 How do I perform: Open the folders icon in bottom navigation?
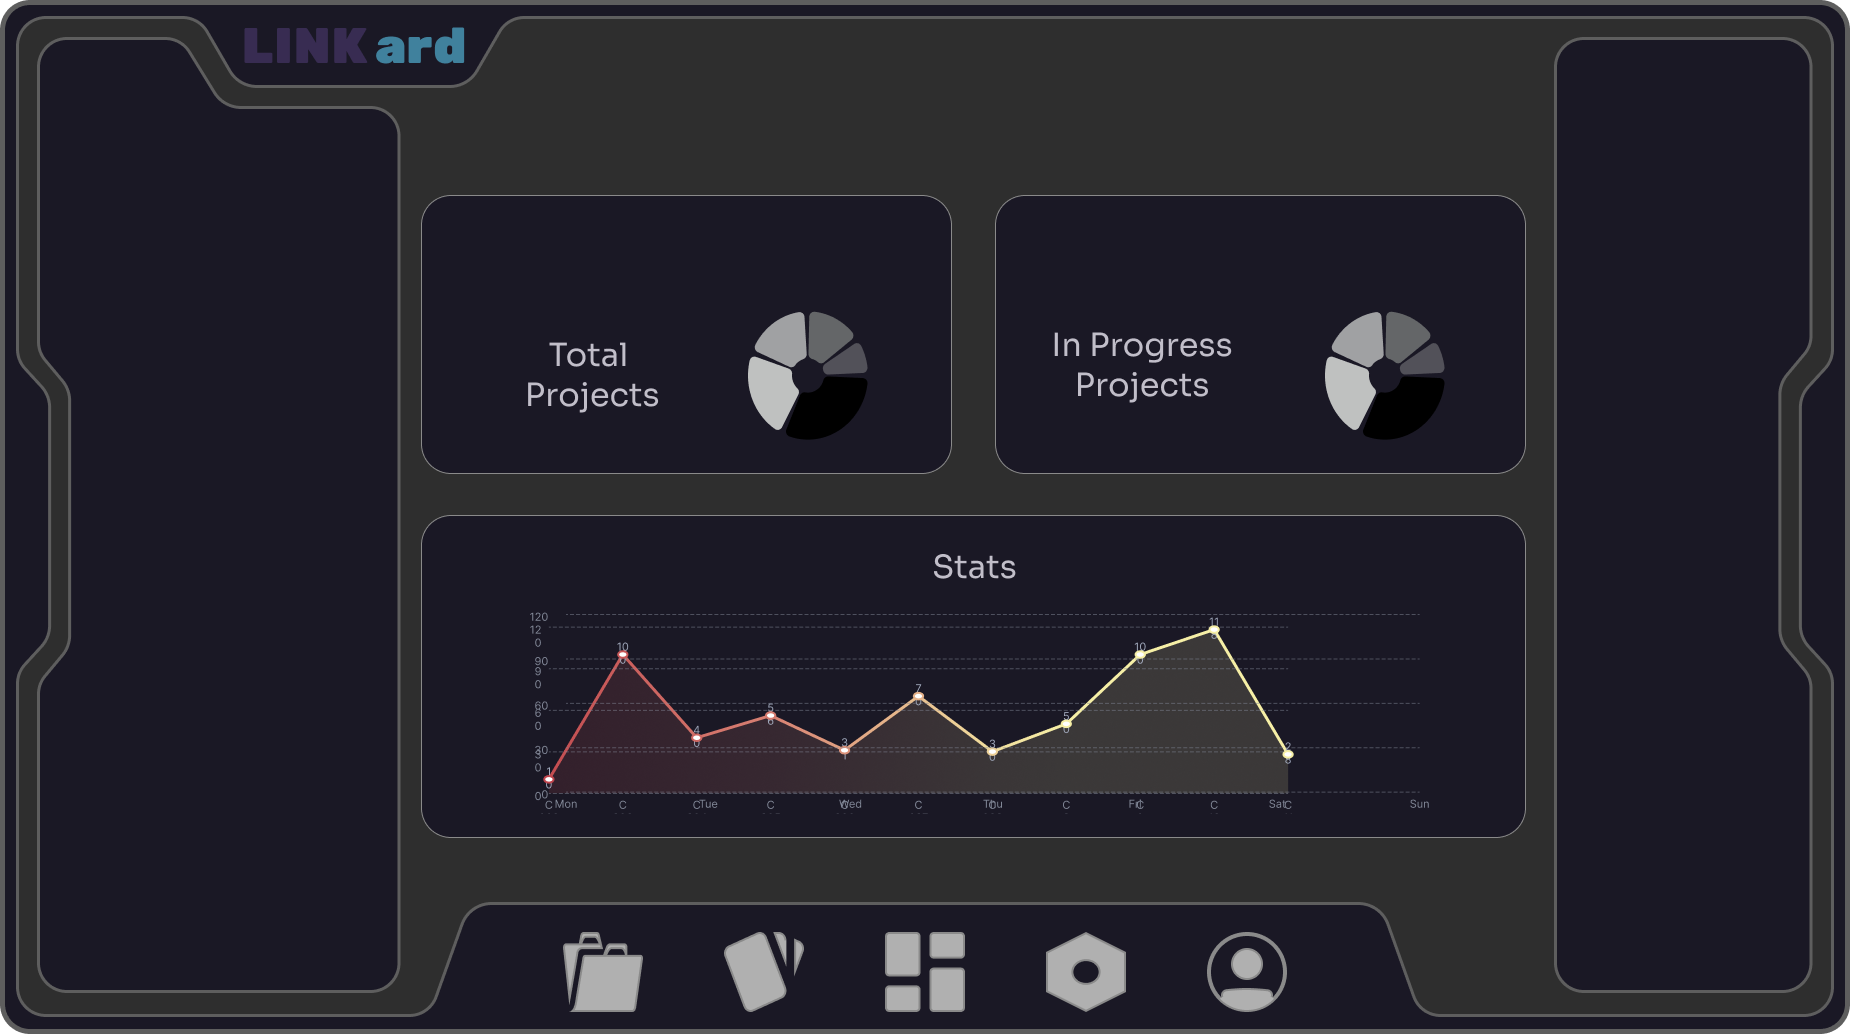coord(603,972)
